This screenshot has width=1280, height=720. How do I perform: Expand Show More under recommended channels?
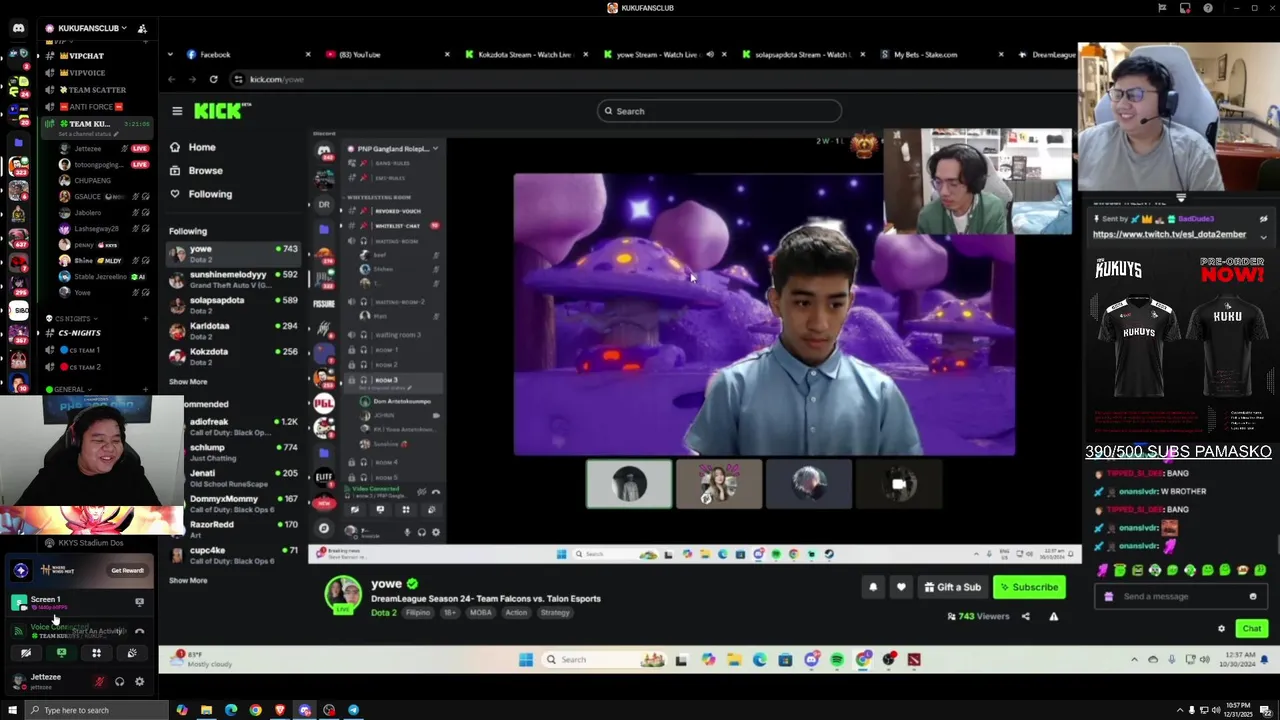pos(188,580)
